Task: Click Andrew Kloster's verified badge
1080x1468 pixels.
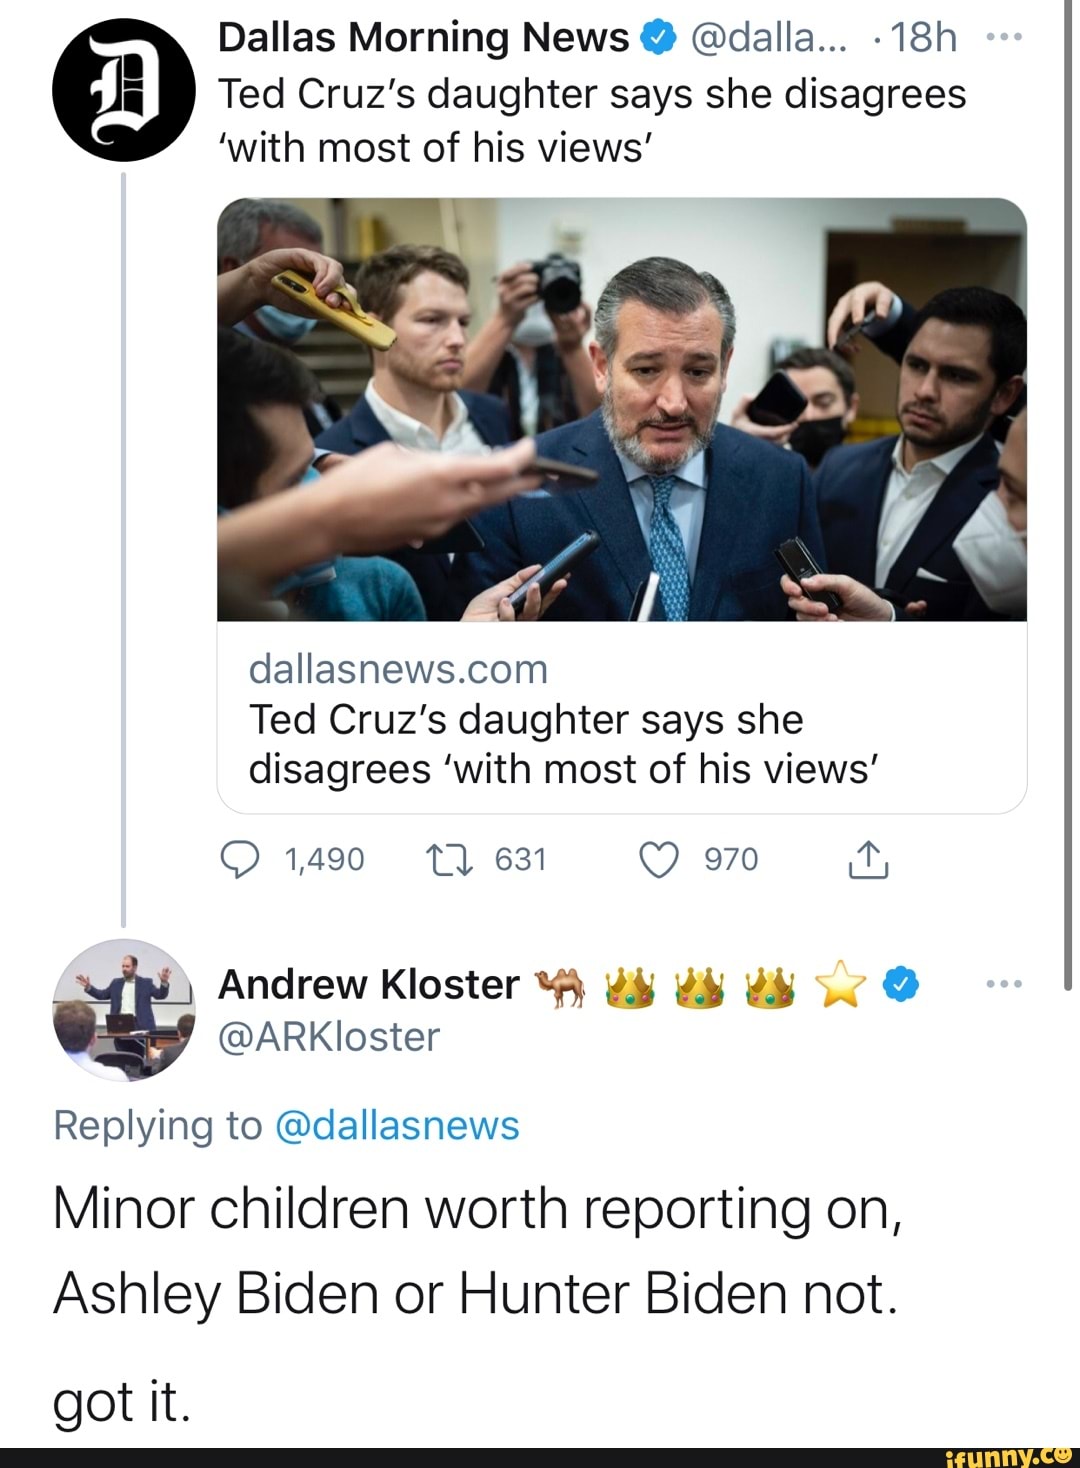Action: 900,984
